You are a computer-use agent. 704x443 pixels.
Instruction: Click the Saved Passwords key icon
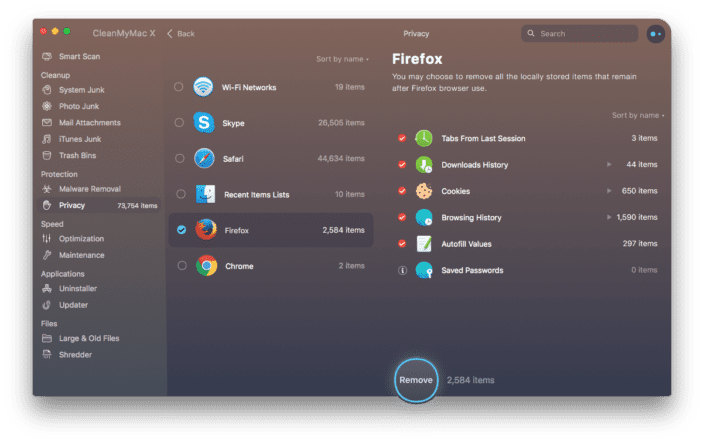click(424, 270)
